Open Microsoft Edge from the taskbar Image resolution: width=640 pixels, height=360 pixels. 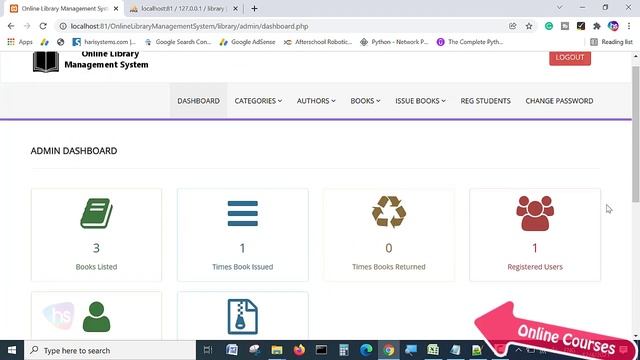pyautogui.click(x=366, y=350)
